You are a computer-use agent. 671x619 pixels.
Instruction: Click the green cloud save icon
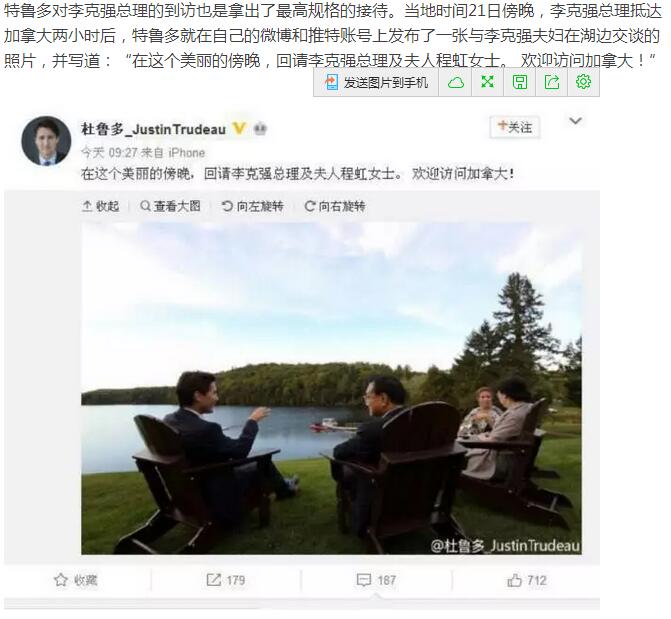[x=455, y=82]
